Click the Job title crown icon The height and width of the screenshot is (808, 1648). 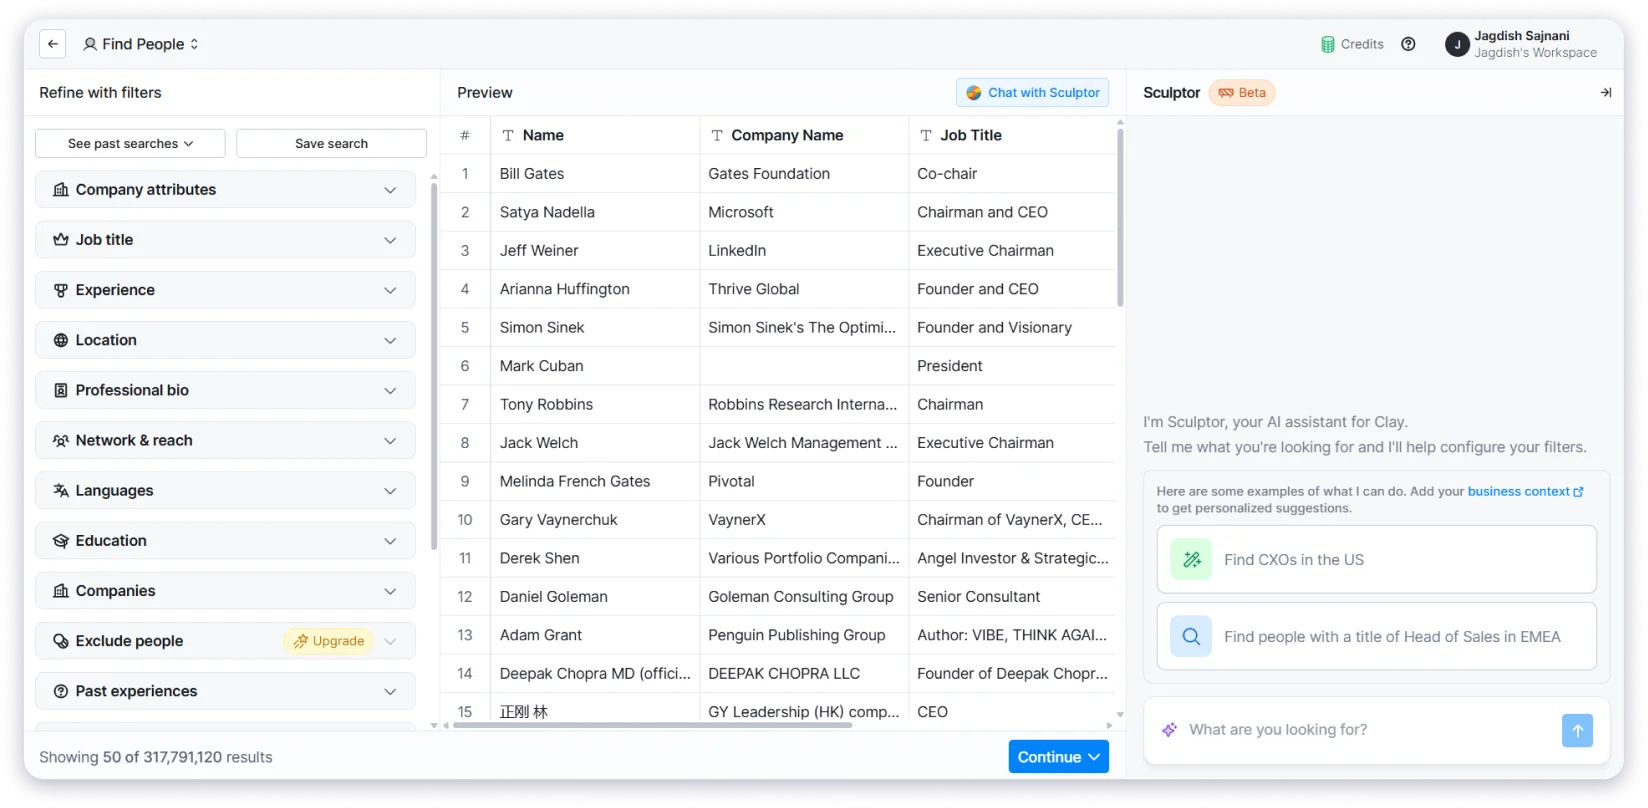coord(61,240)
